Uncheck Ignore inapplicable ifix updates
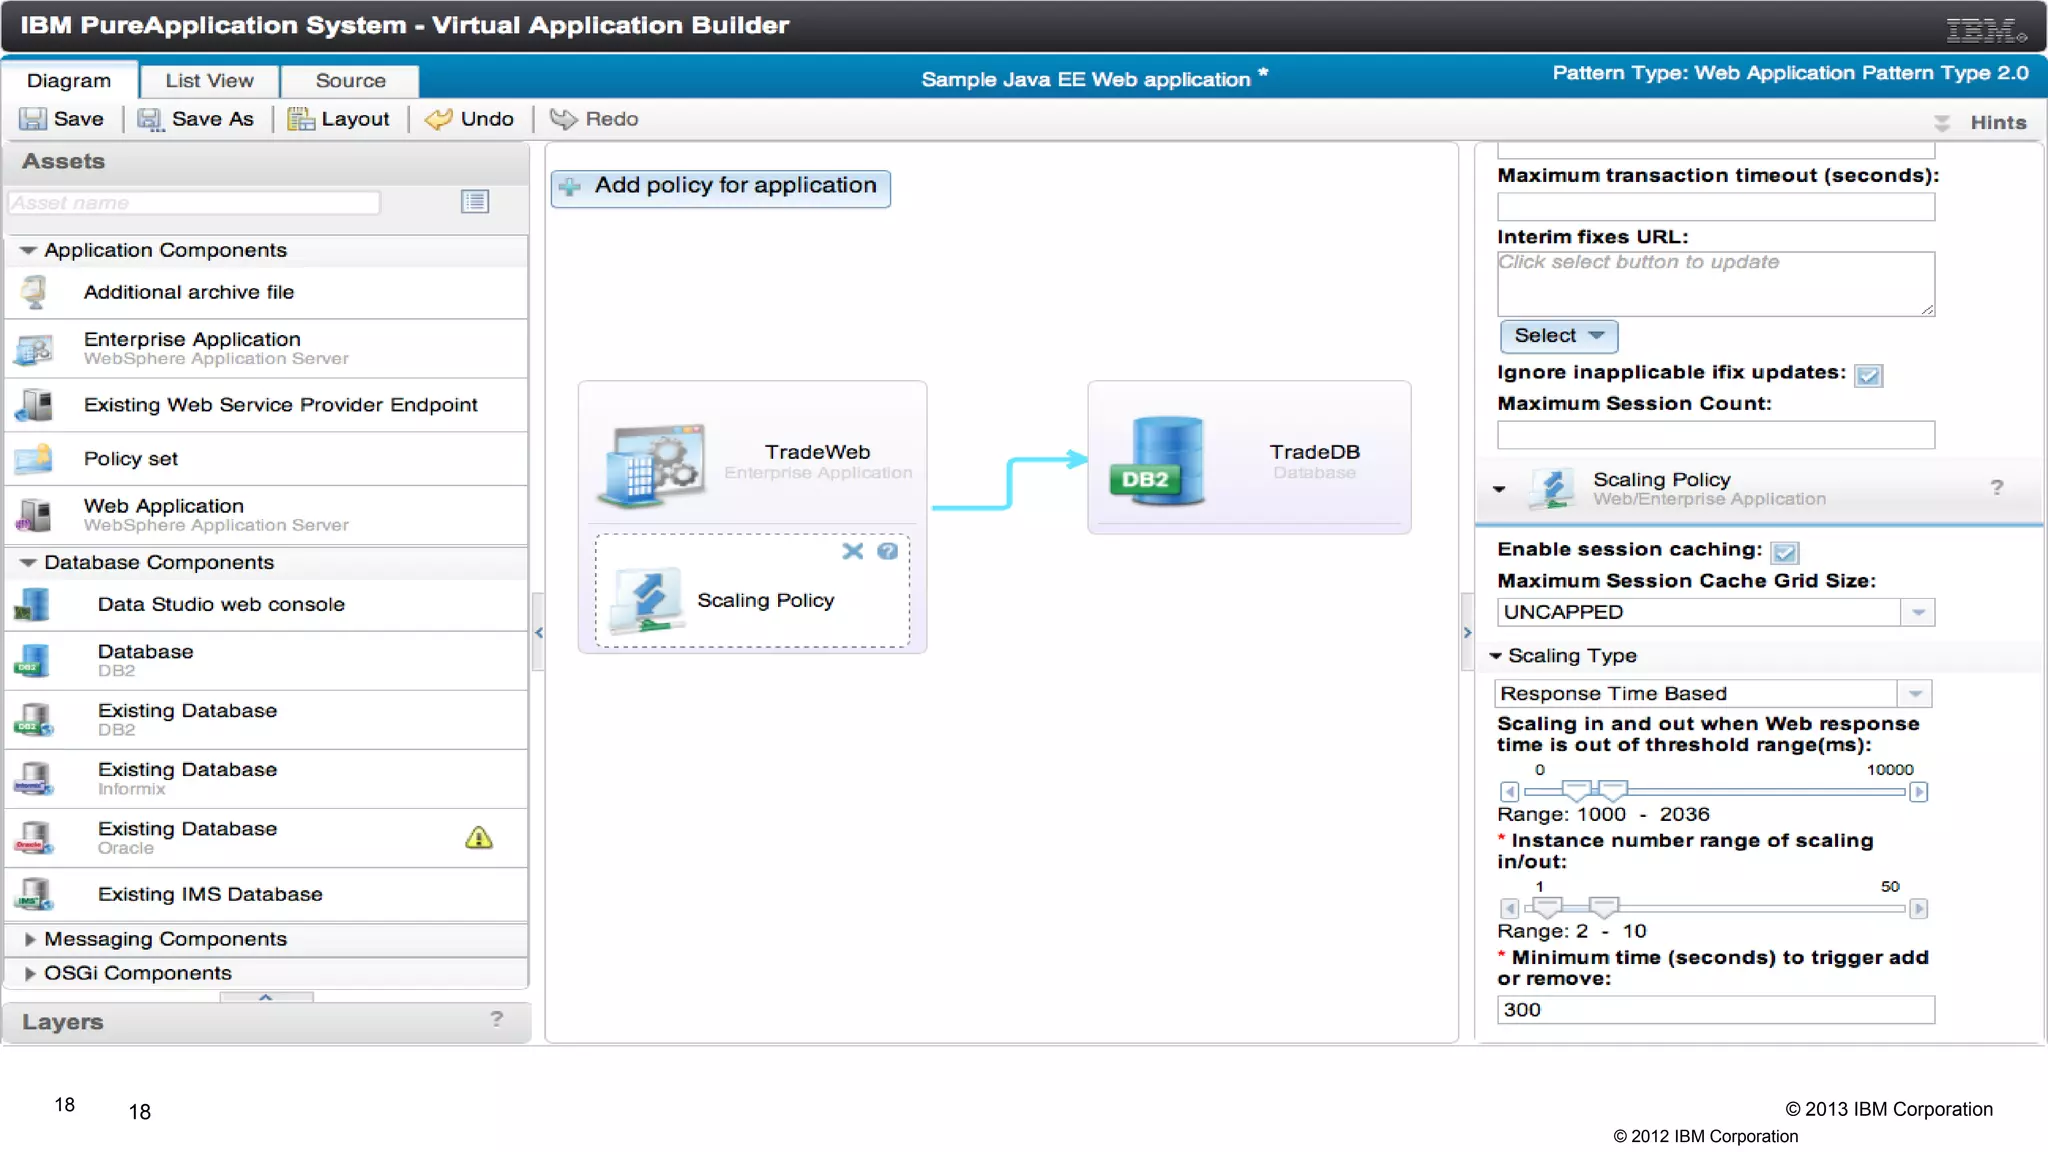Screen dimensions: 2048x1152 pos(1868,375)
